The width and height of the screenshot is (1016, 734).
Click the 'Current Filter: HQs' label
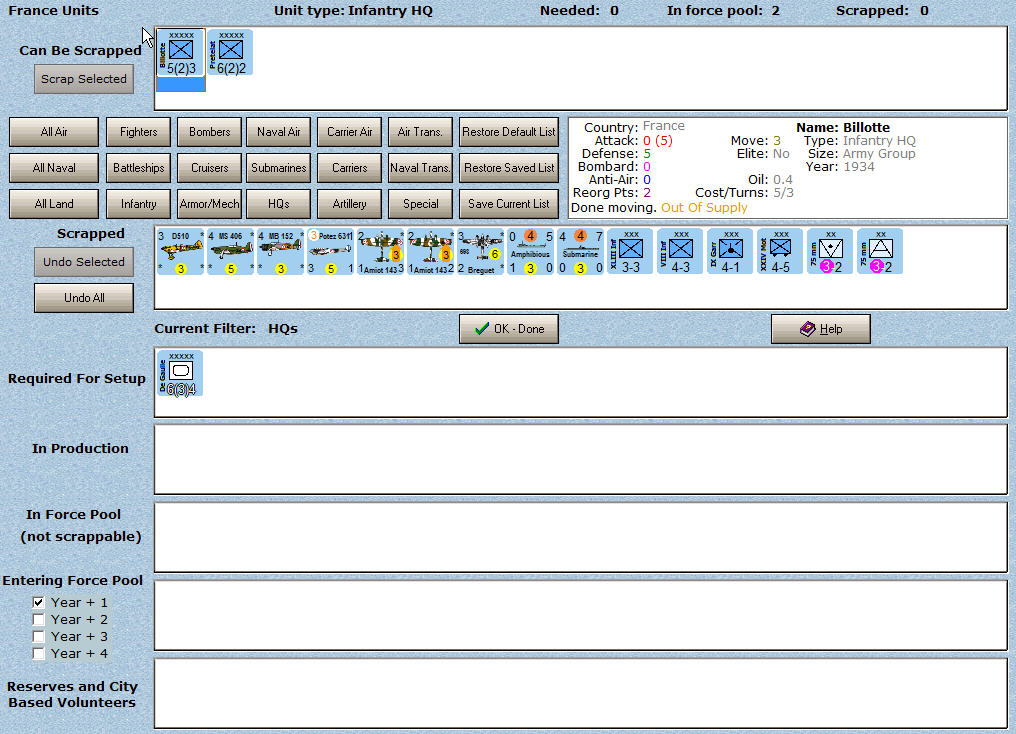tap(225, 328)
